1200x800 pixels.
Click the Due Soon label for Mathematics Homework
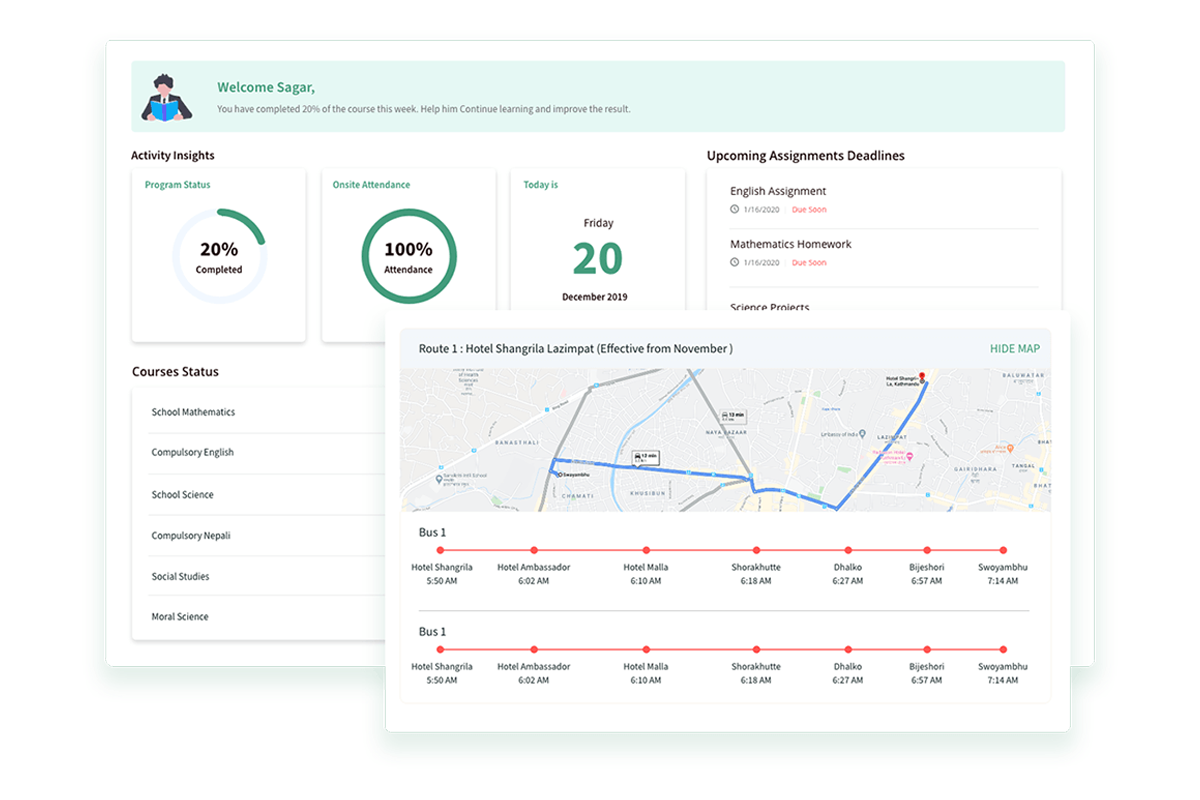(809, 263)
